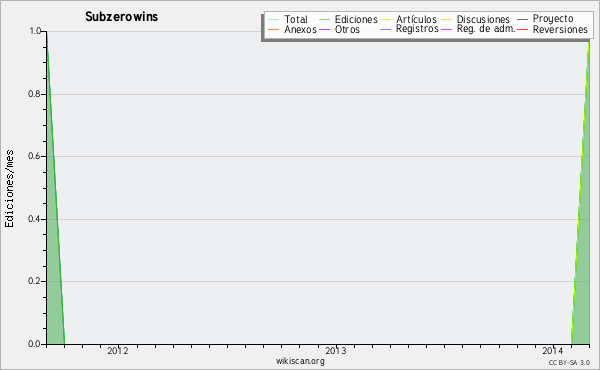Image resolution: width=600 pixels, height=370 pixels.
Task: Click the 0.8 y-axis tick label
Action: [x=35, y=94]
